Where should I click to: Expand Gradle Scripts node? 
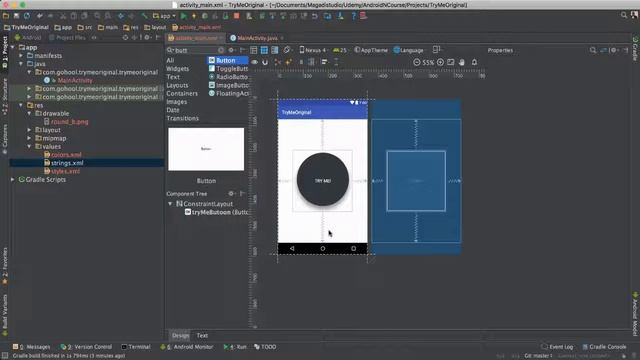[x=13, y=180]
